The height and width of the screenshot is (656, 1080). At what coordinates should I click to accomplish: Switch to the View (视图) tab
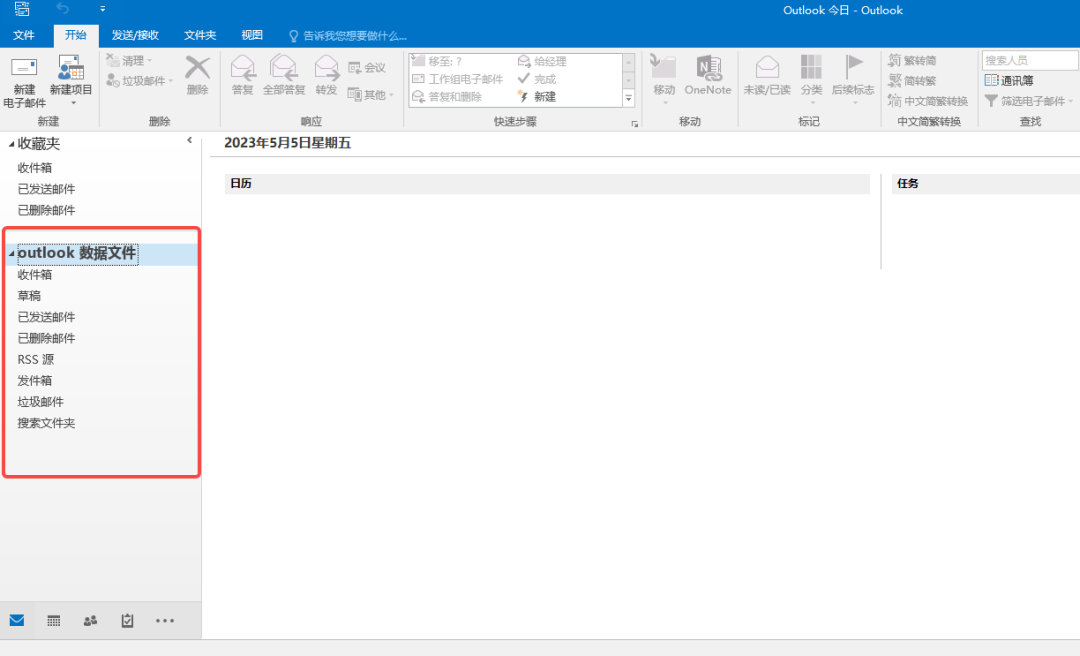[x=251, y=35]
